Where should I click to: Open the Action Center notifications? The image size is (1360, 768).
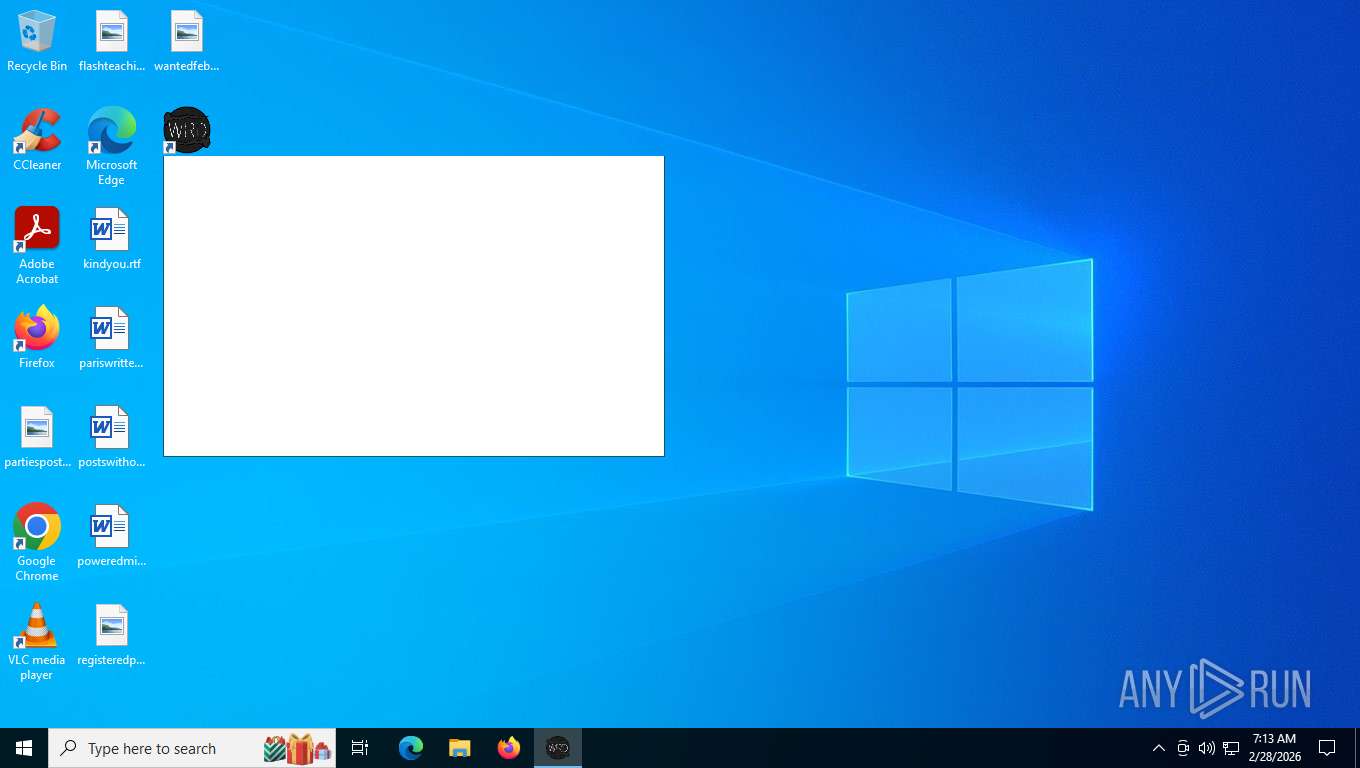tap(1328, 748)
